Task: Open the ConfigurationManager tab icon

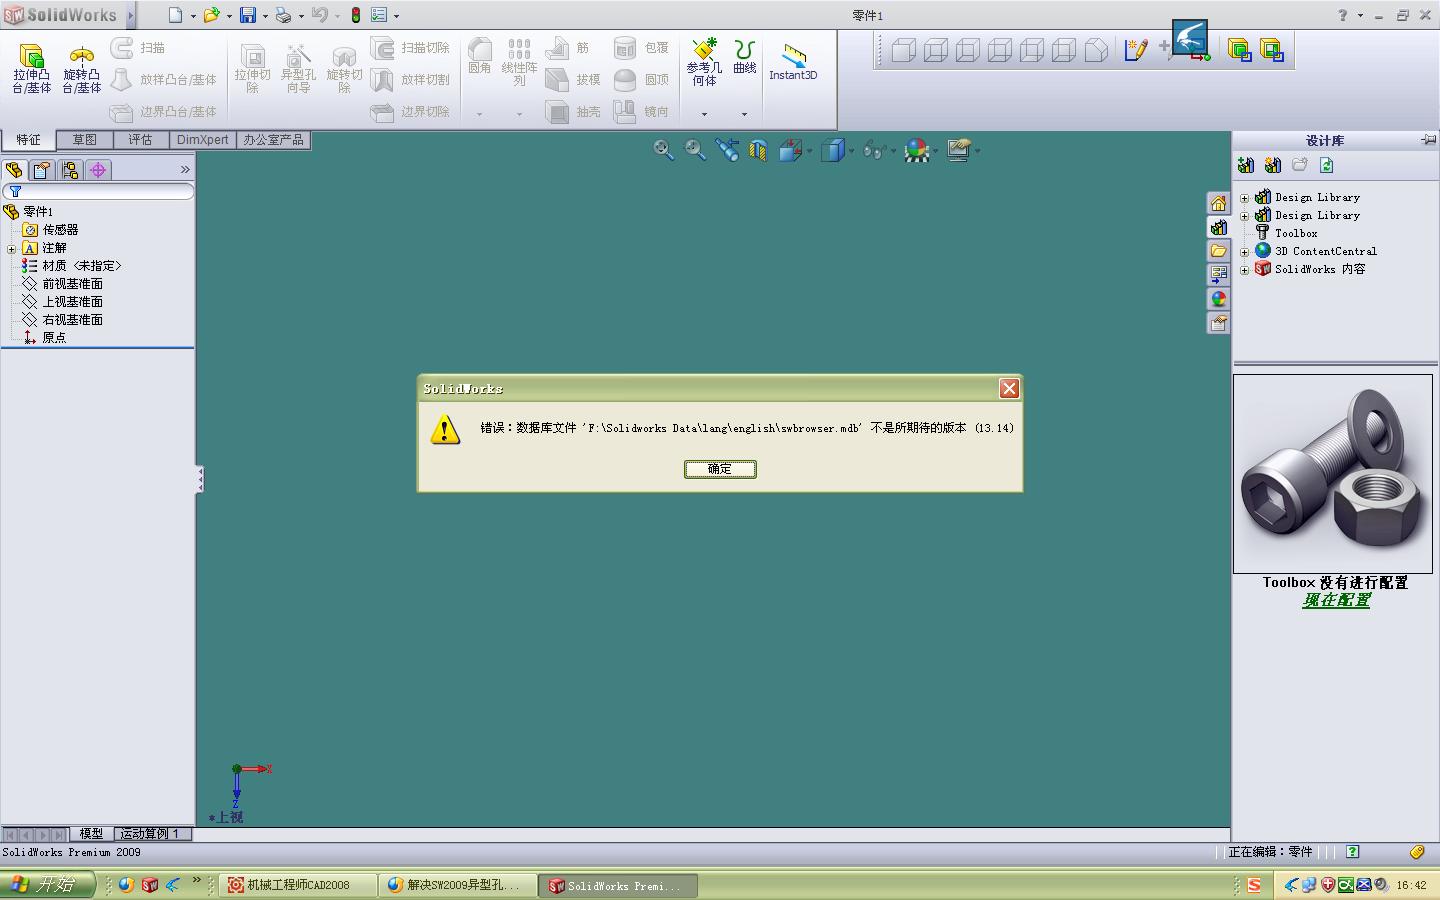Action: (69, 170)
